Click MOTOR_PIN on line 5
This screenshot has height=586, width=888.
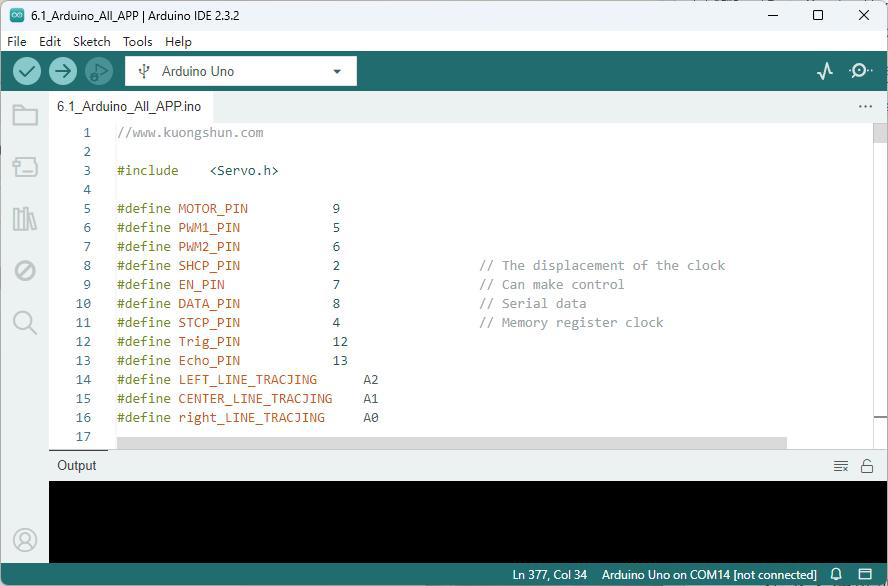(213, 209)
